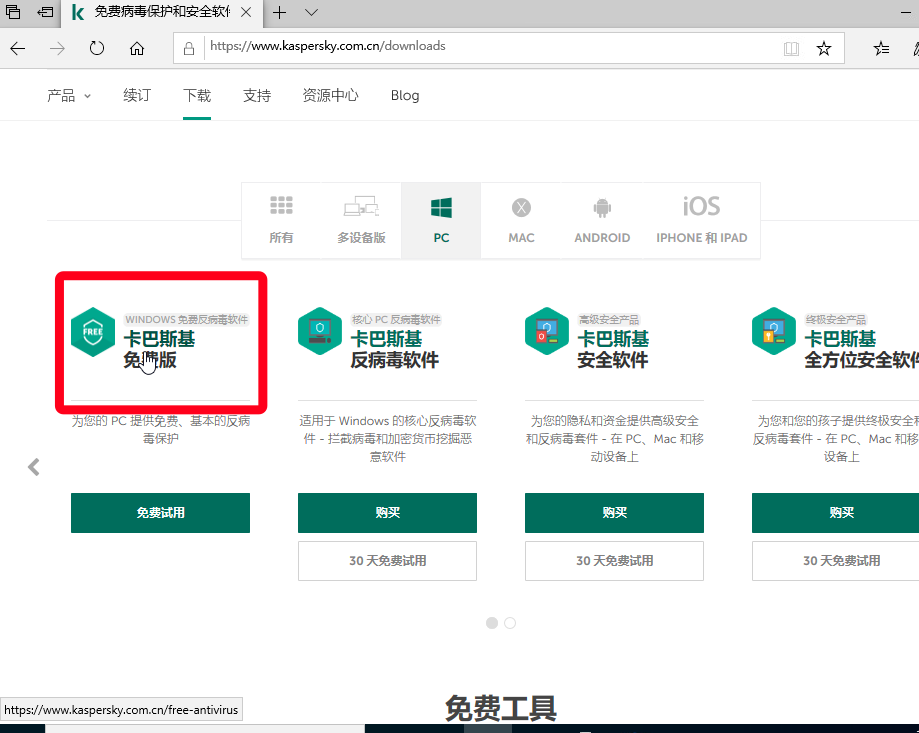Select the ANDROID platform tab

(x=602, y=220)
